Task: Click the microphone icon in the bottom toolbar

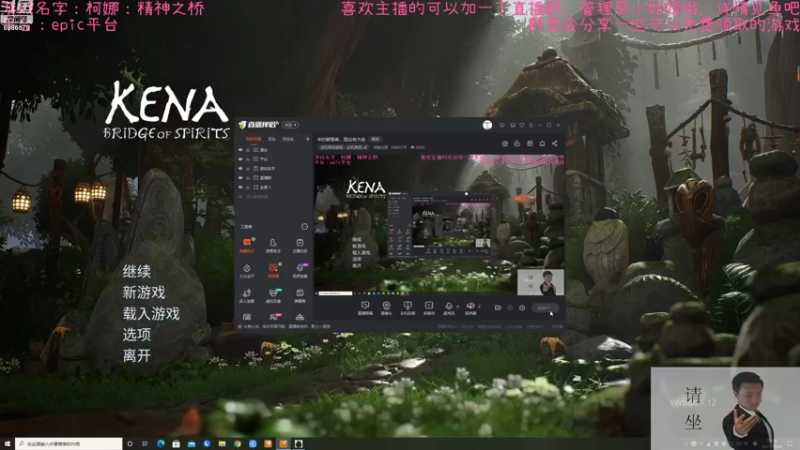Action: coord(449,308)
